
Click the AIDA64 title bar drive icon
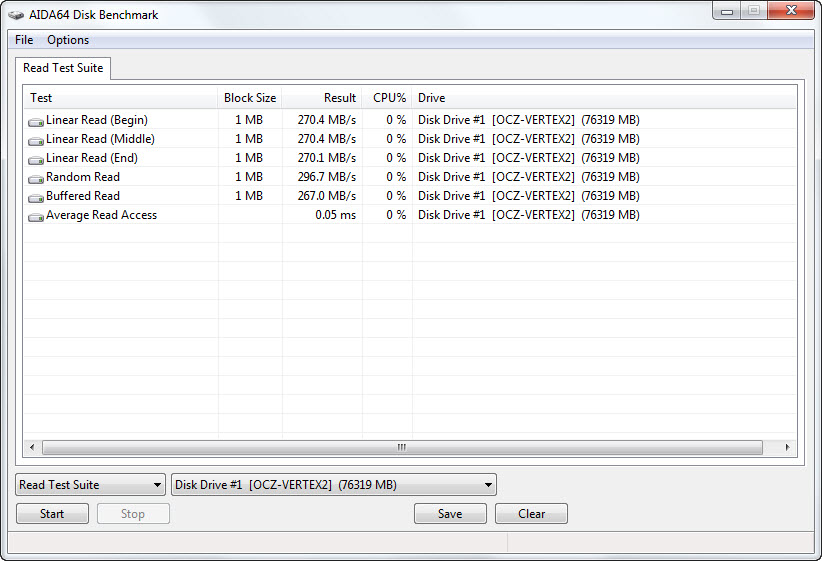pyautogui.click(x=16, y=15)
